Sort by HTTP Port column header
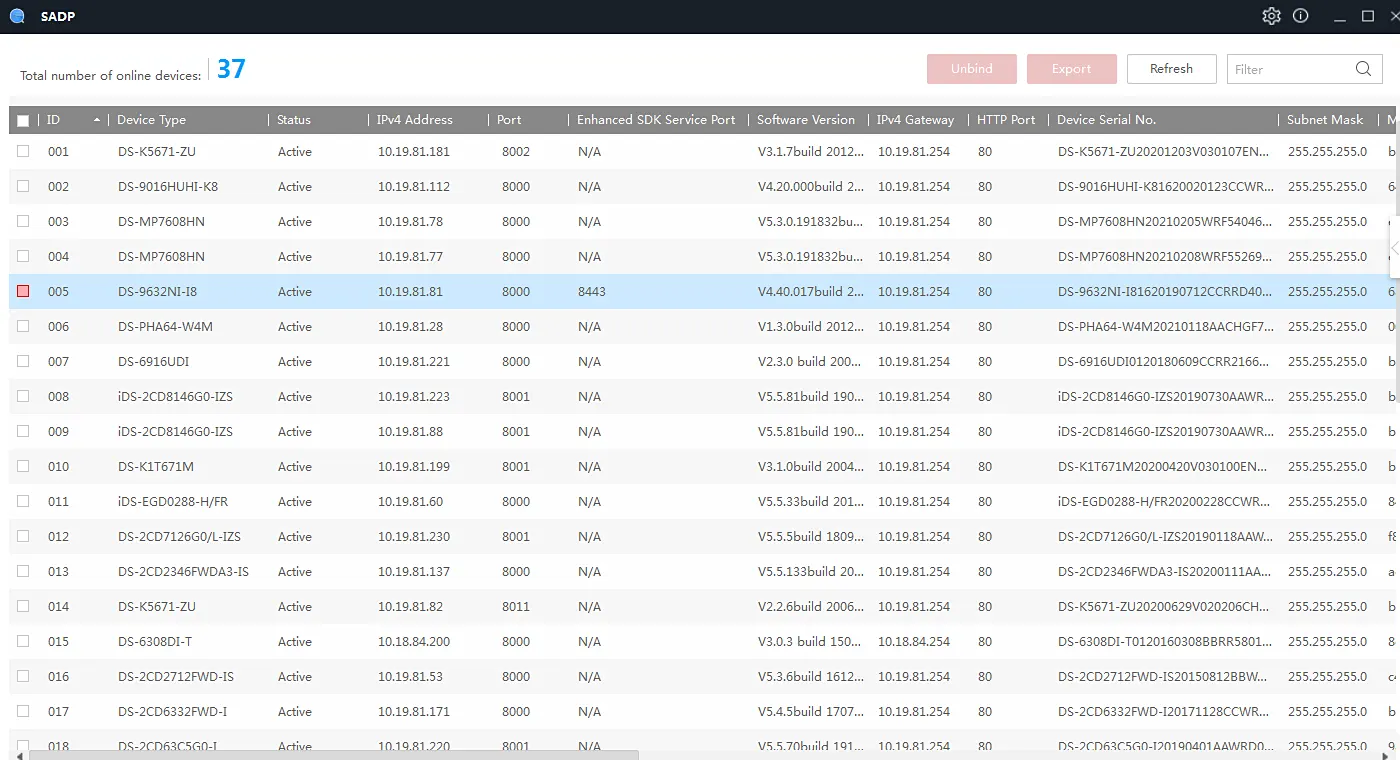The height and width of the screenshot is (760, 1400). coord(1006,120)
